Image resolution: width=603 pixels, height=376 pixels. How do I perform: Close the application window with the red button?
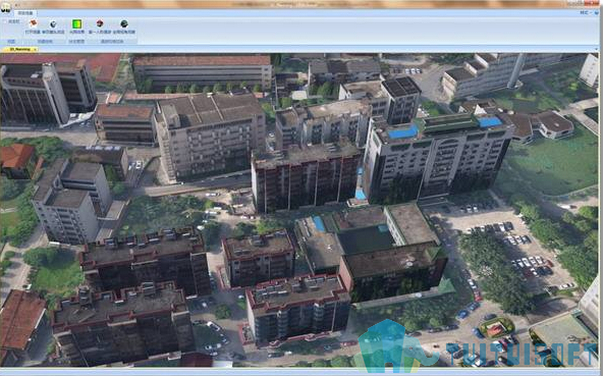point(591,3)
